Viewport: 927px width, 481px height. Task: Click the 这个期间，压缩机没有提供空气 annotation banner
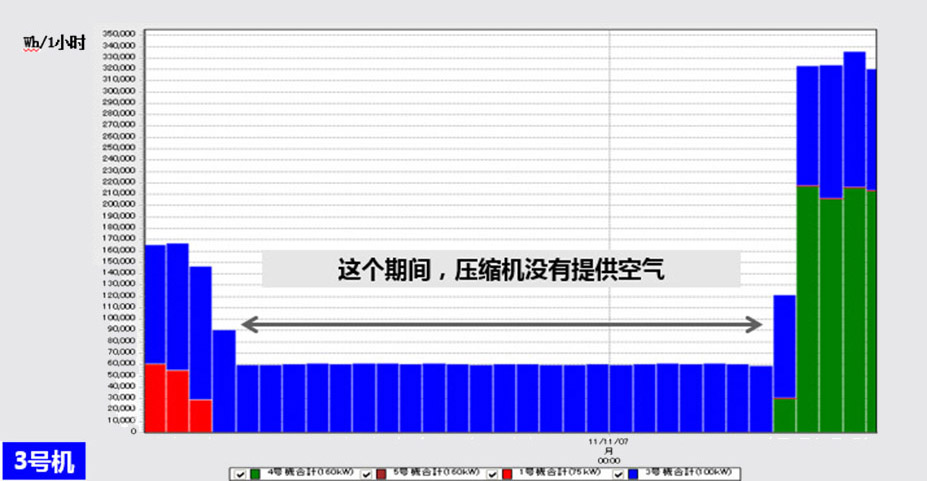pyautogui.click(x=501, y=270)
